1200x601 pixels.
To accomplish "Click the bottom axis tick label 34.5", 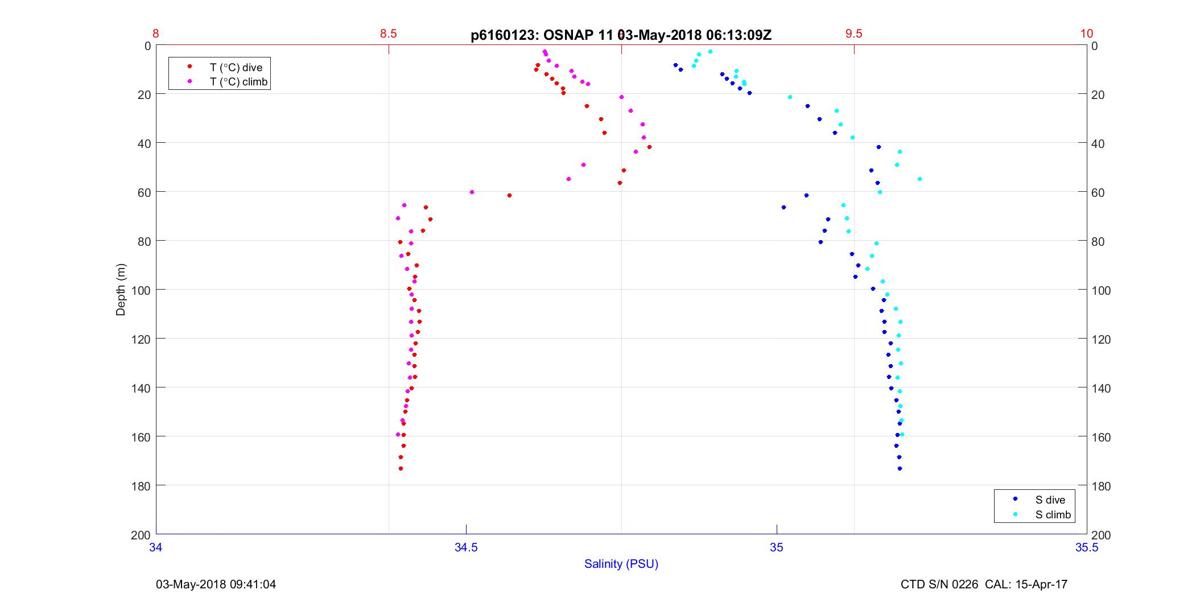I will (x=466, y=547).
